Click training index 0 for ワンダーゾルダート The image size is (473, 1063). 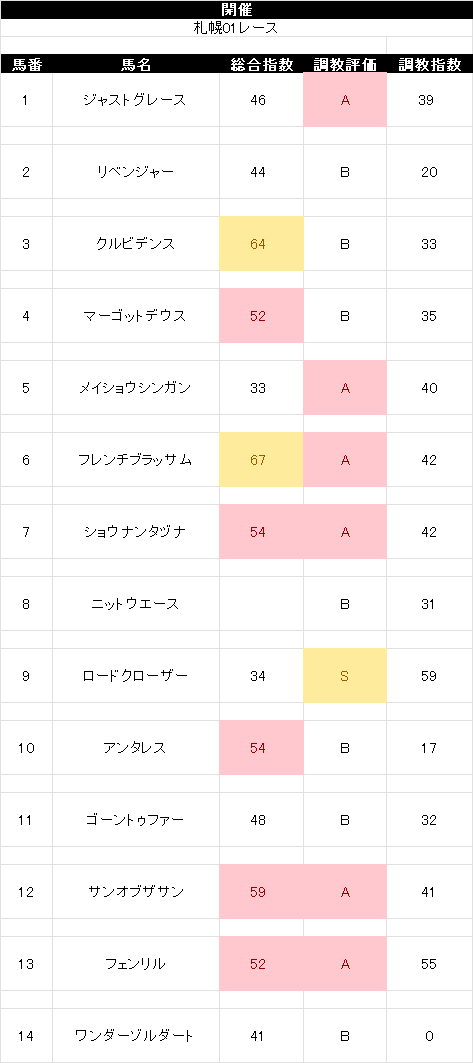[x=430, y=1036]
